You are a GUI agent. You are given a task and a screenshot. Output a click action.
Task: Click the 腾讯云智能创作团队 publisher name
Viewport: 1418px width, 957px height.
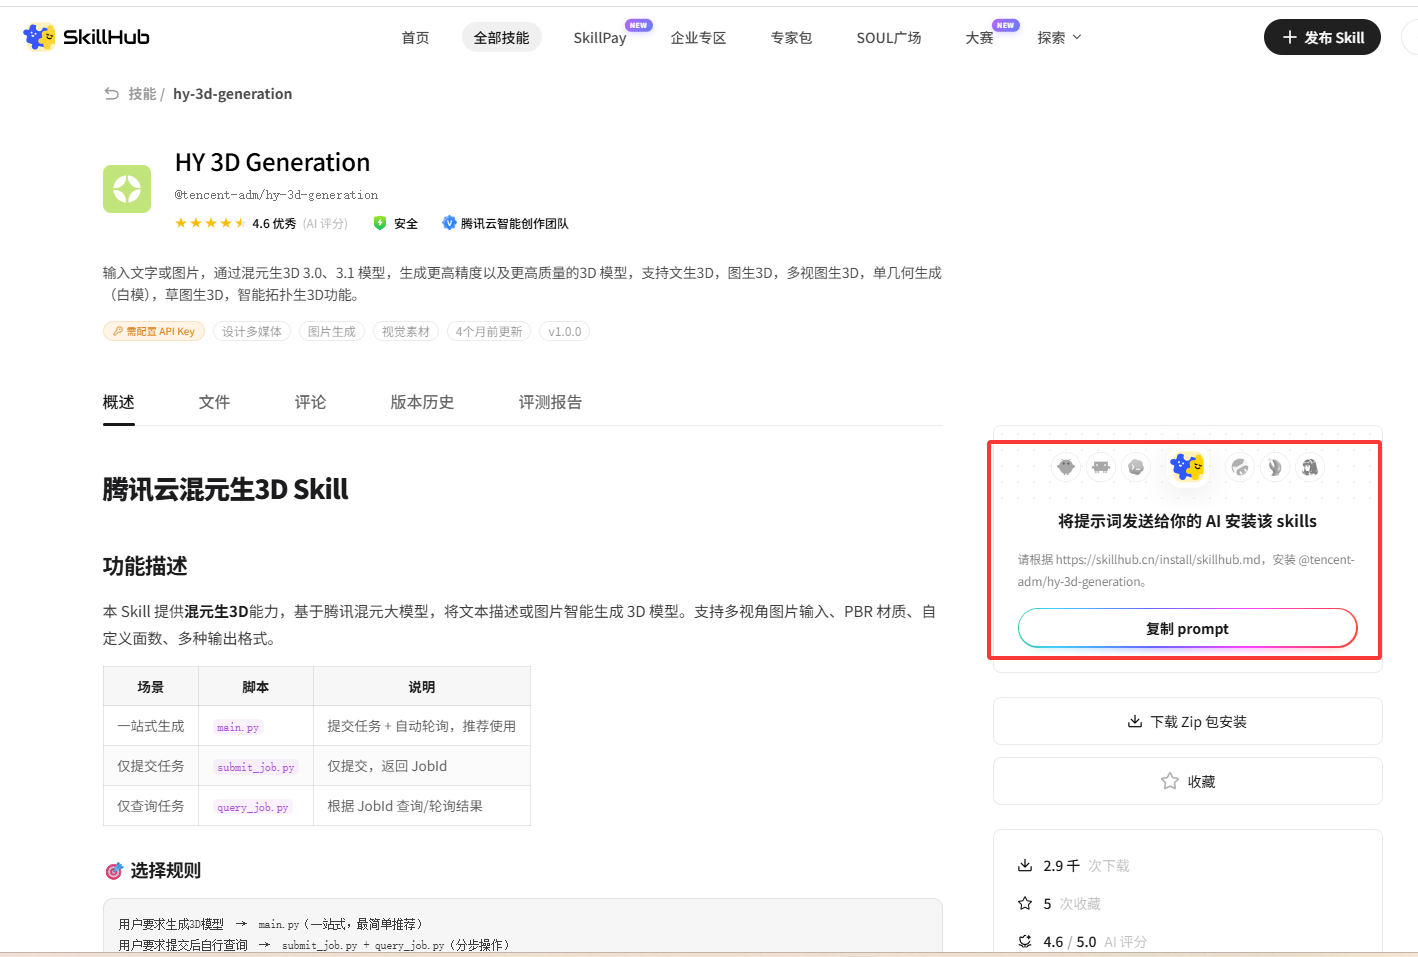pos(514,224)
